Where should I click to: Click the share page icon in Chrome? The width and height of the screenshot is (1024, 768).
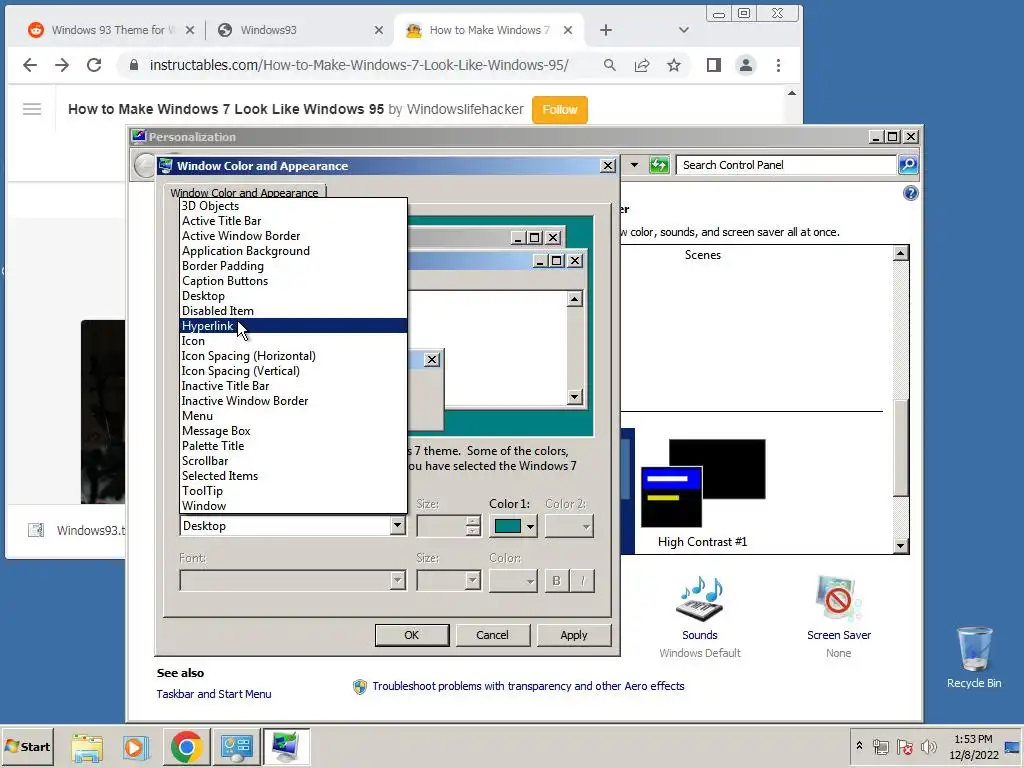pos(642,65)
